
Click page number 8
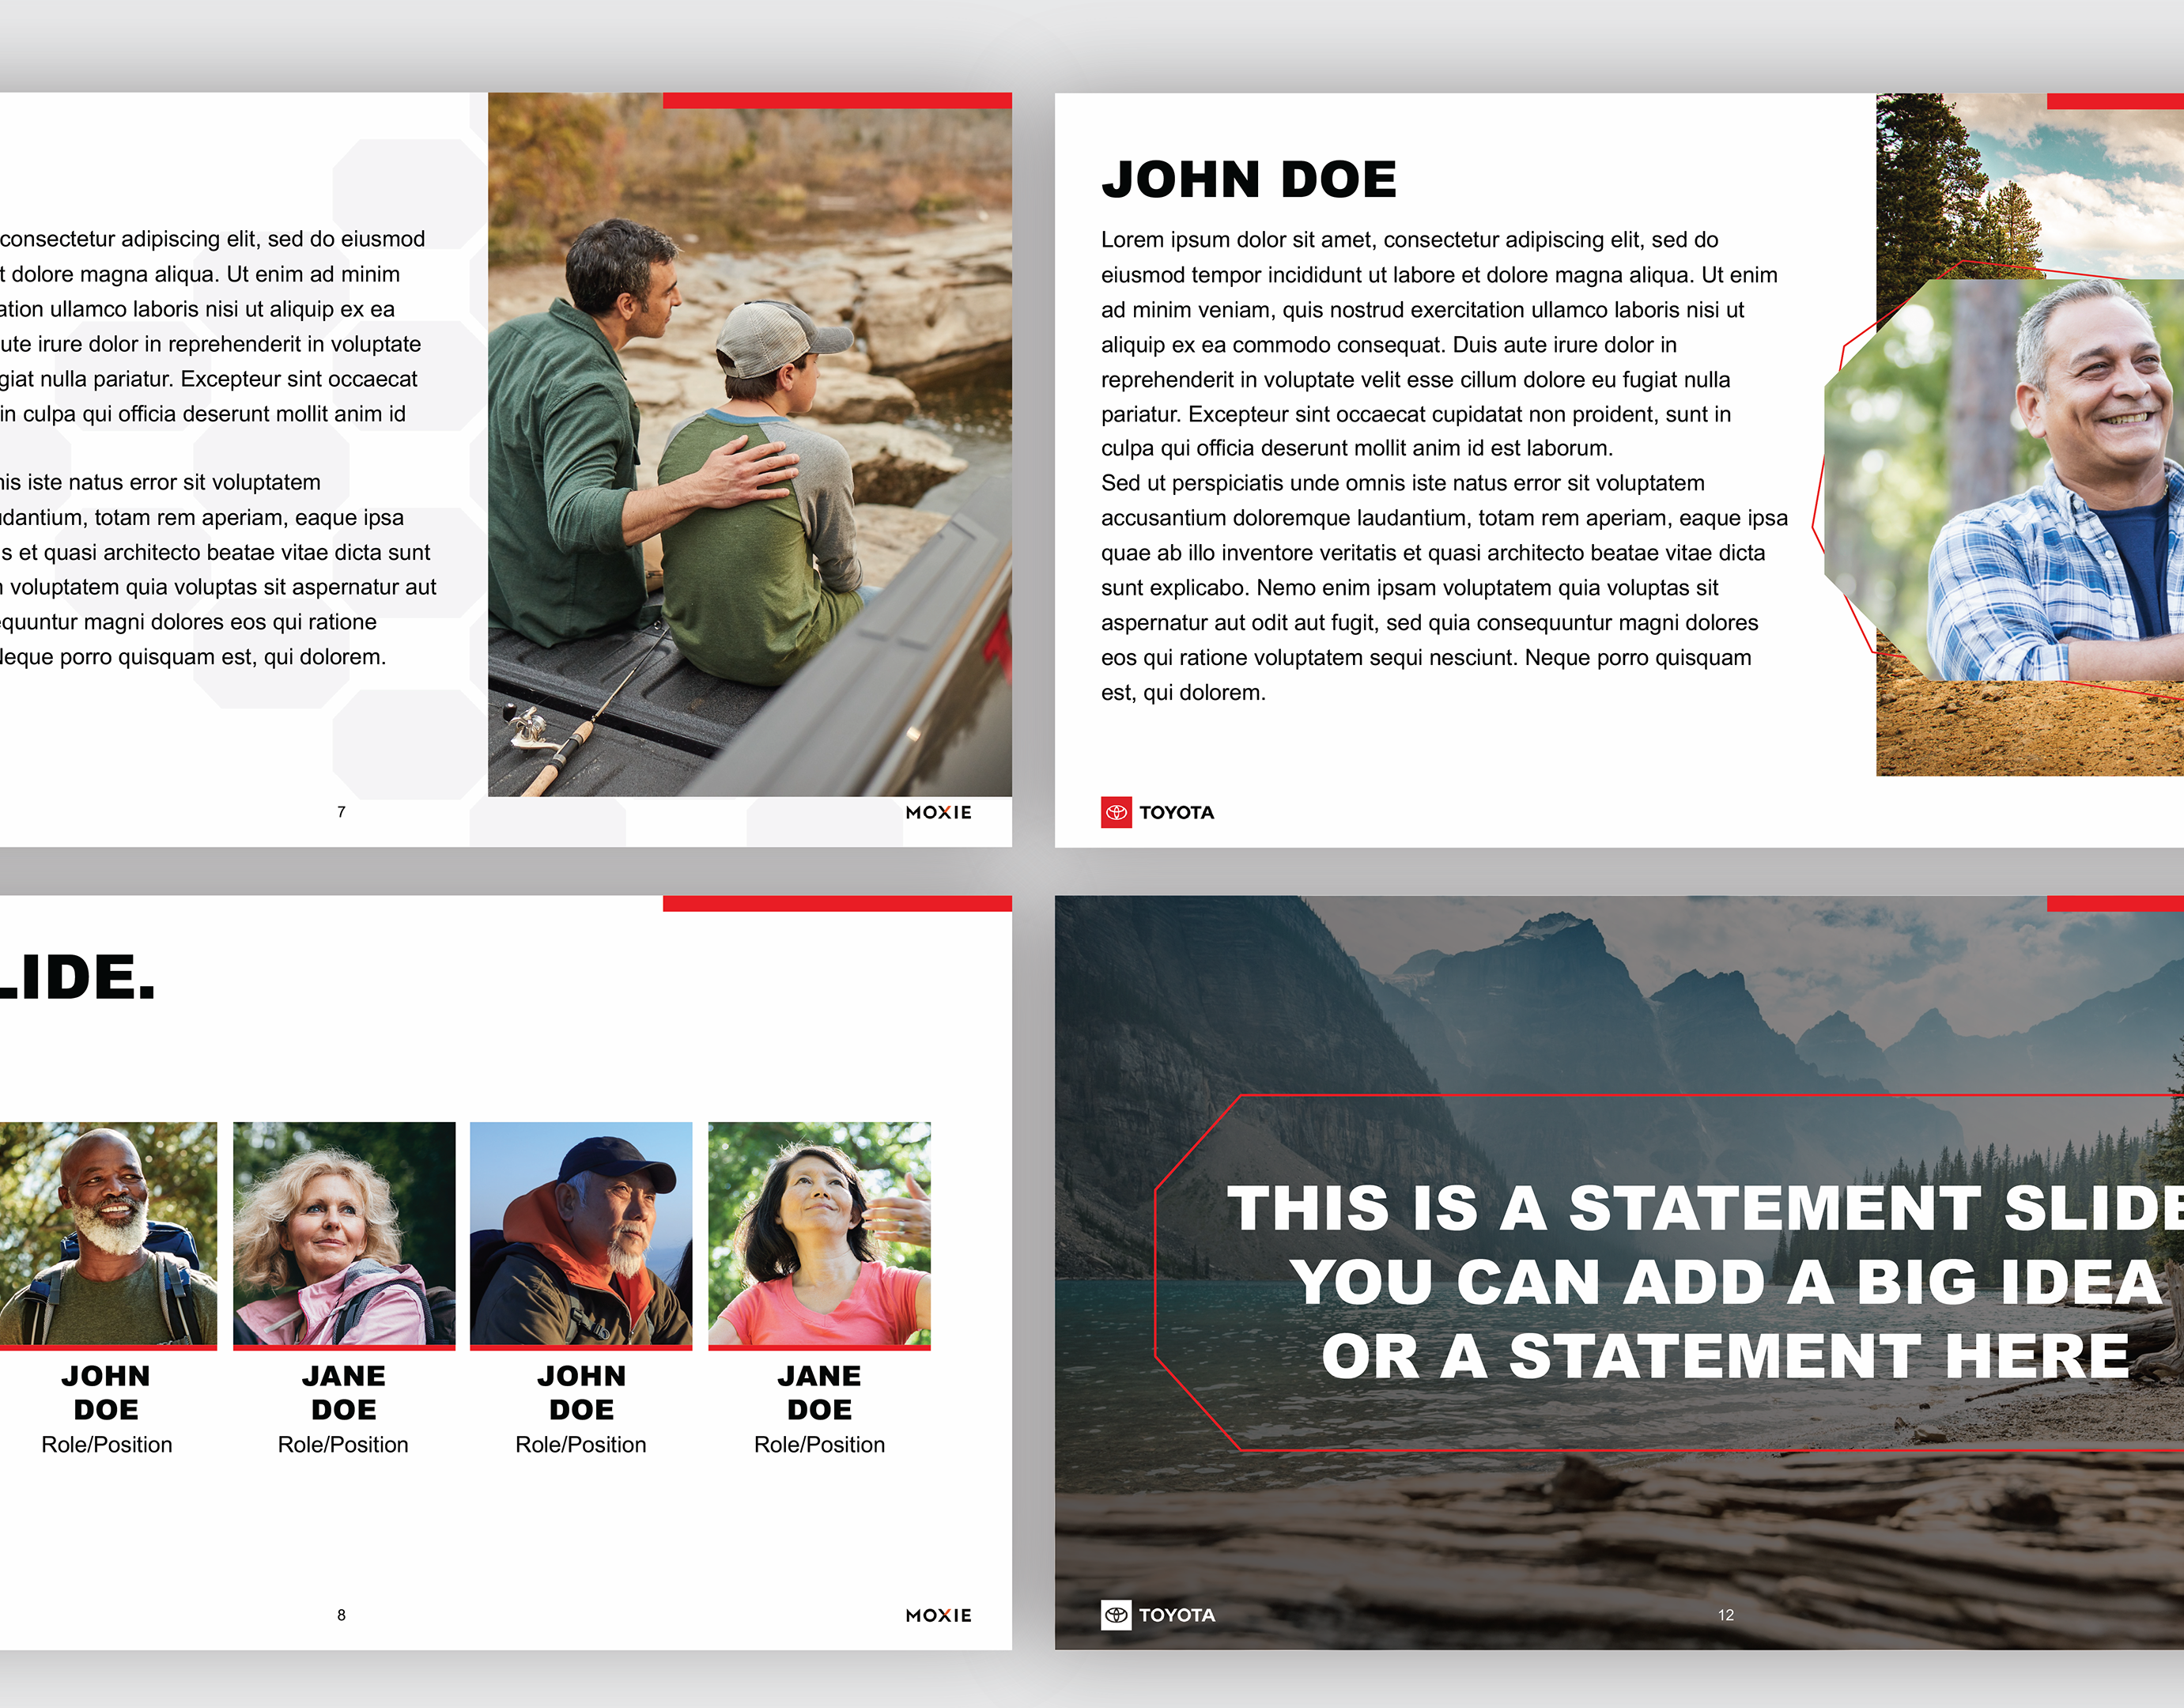[341, 1615]
